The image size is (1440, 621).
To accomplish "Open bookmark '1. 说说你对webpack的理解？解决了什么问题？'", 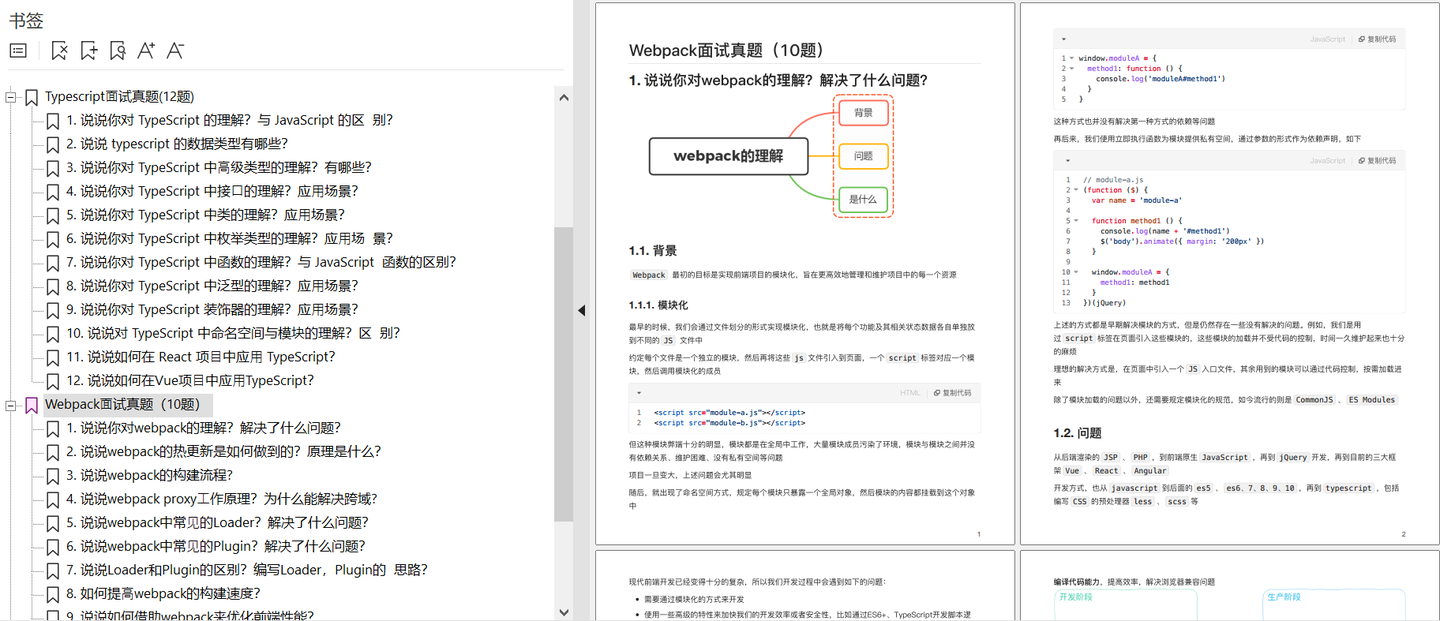I will pyautogui.click(x=204, y=428).
